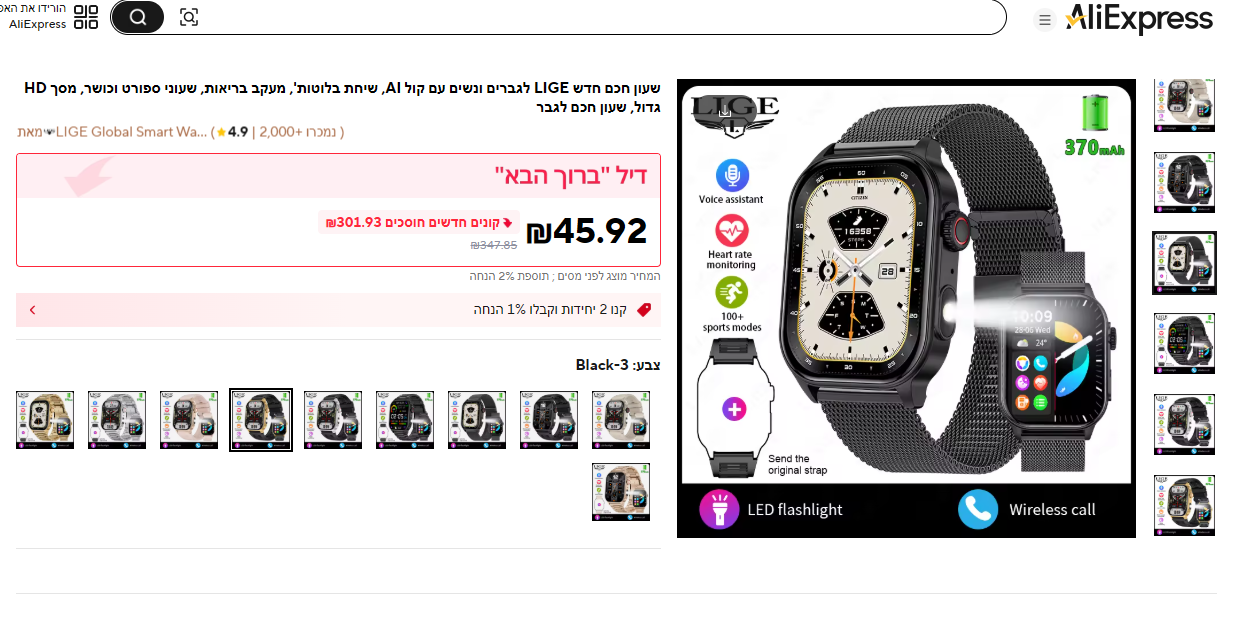The width and height of the screenshot is (1242, 629).
Task: Click the AliExpress logo
Action: pos(1139,18)
